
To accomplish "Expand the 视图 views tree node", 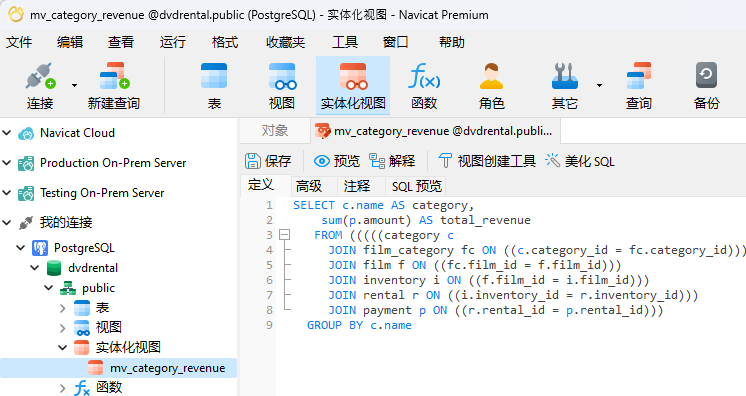I will coord(62,328).
